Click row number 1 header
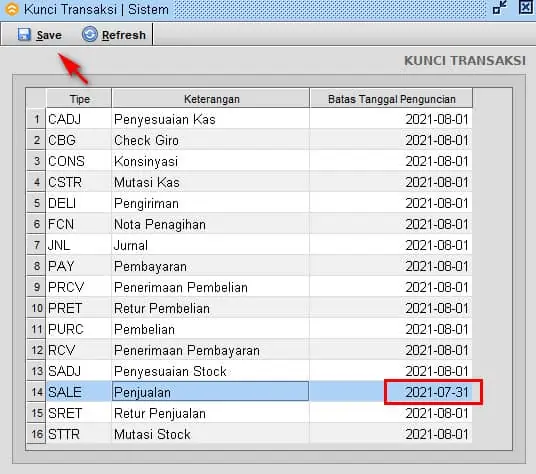Viewport: 536px width, 474px height. coord(36,119)
